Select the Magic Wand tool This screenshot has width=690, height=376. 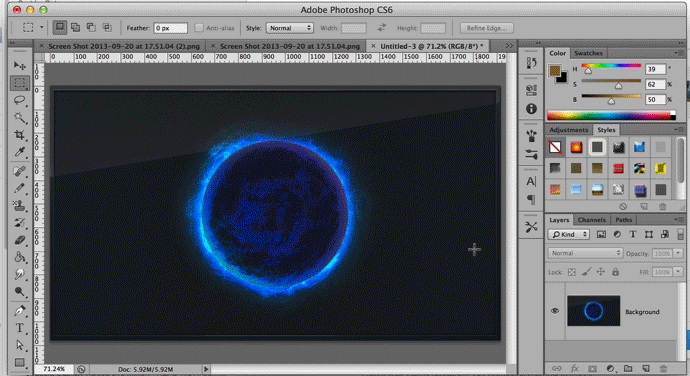19,118
